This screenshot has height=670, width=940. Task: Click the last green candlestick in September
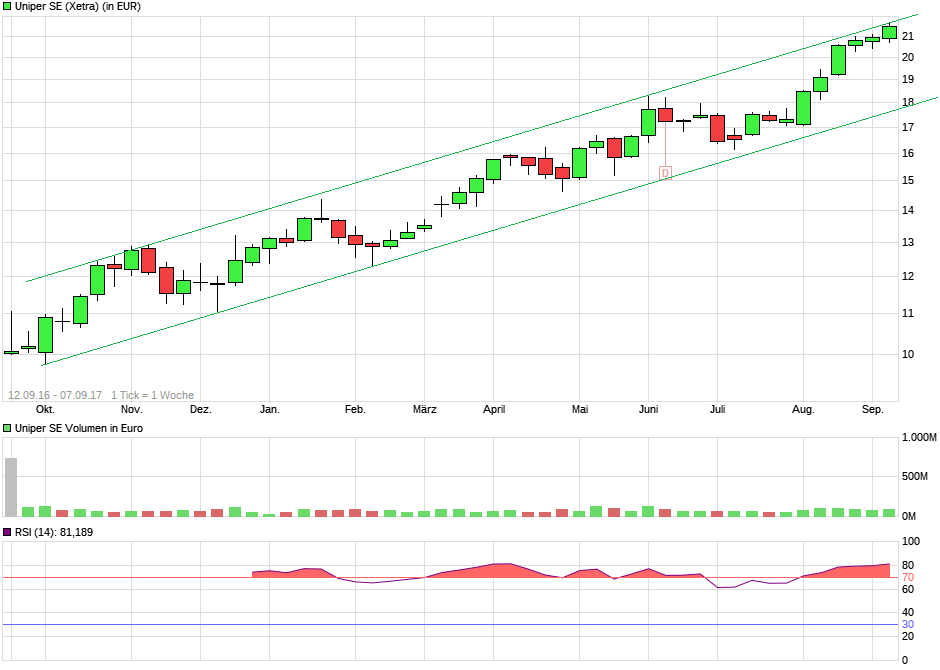point(890,32)
